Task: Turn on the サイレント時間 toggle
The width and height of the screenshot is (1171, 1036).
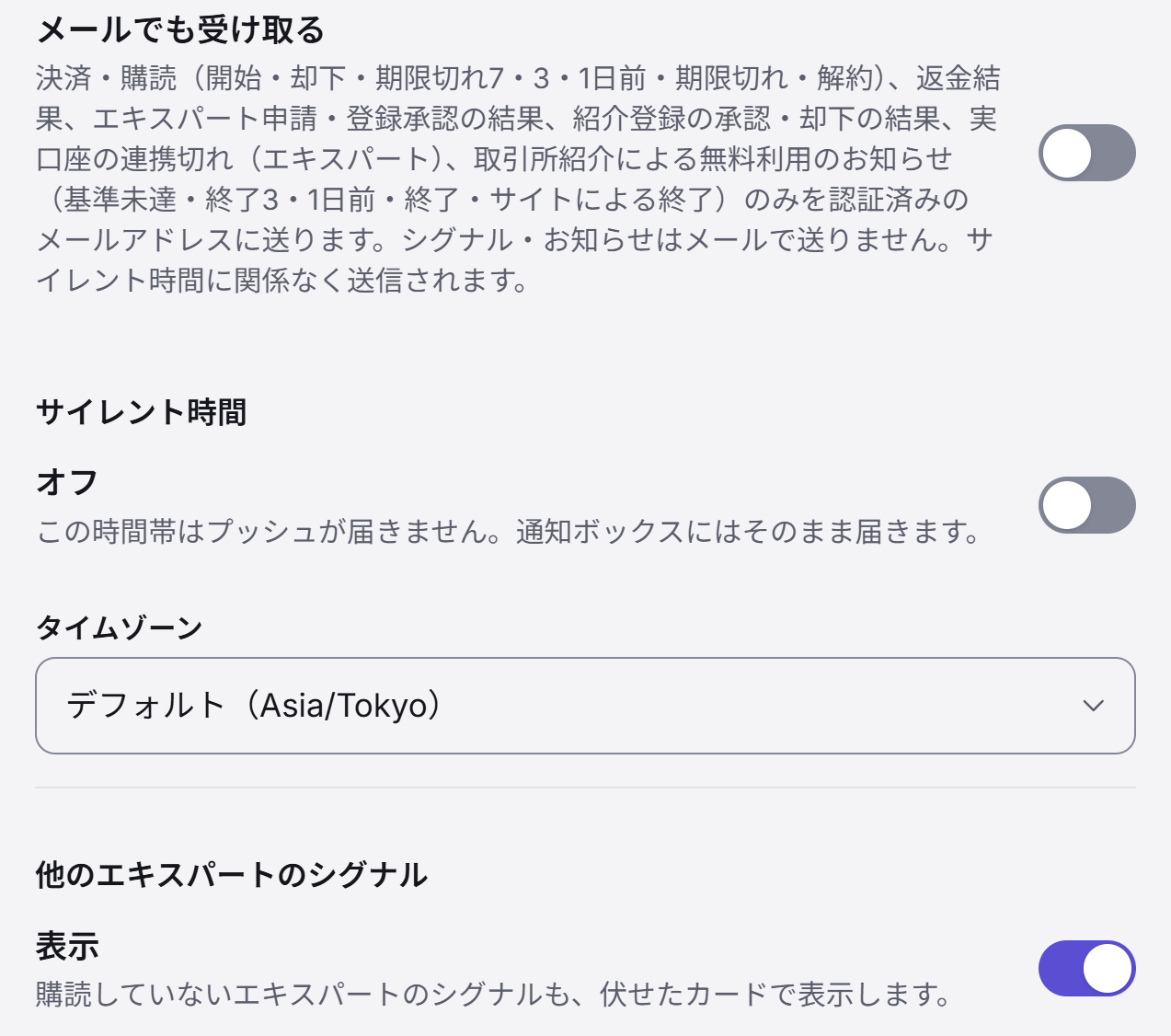Action: [1087, 506]
